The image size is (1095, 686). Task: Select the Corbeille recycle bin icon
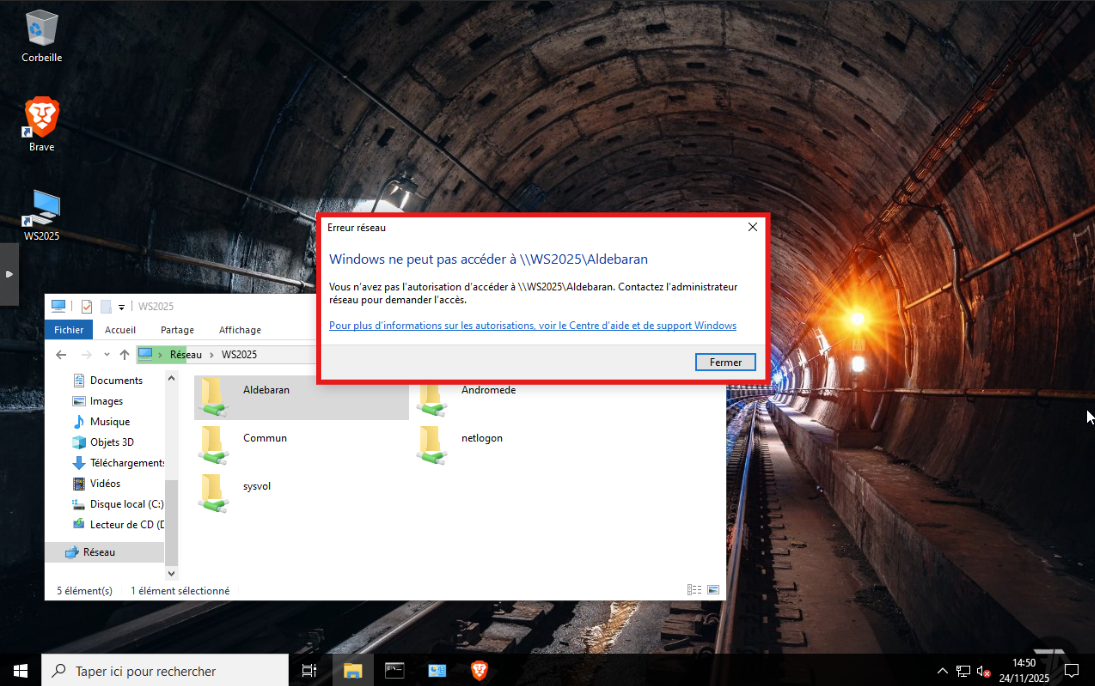41,29
